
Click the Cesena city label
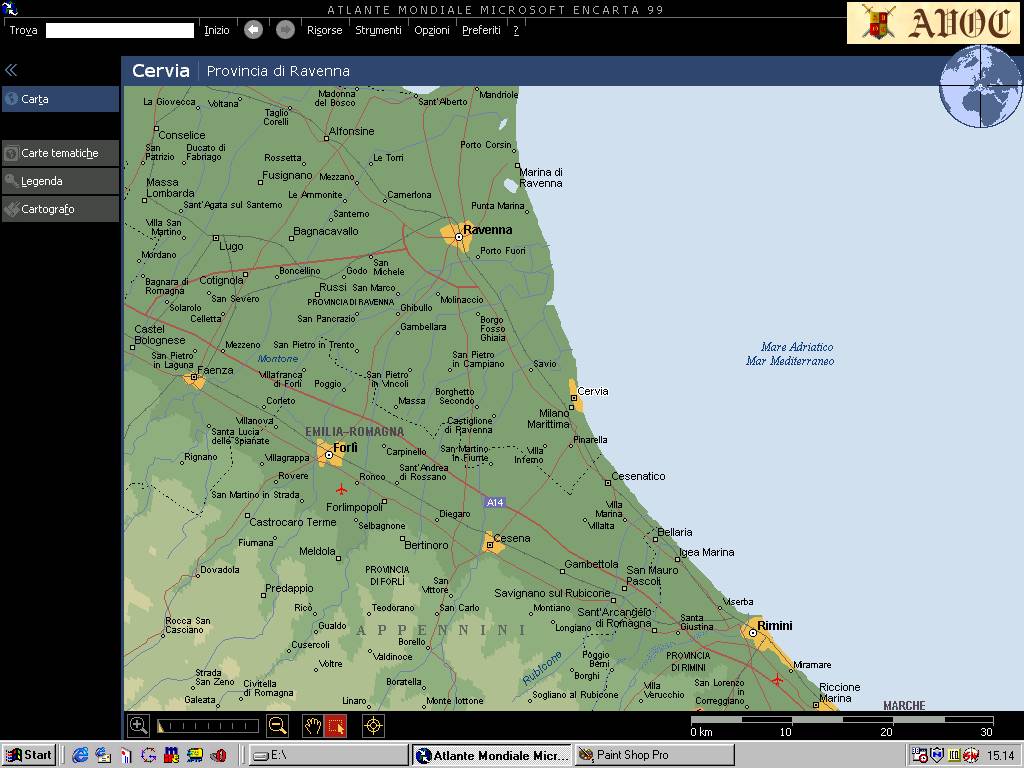pyautogui.click(x=512, y=538)
